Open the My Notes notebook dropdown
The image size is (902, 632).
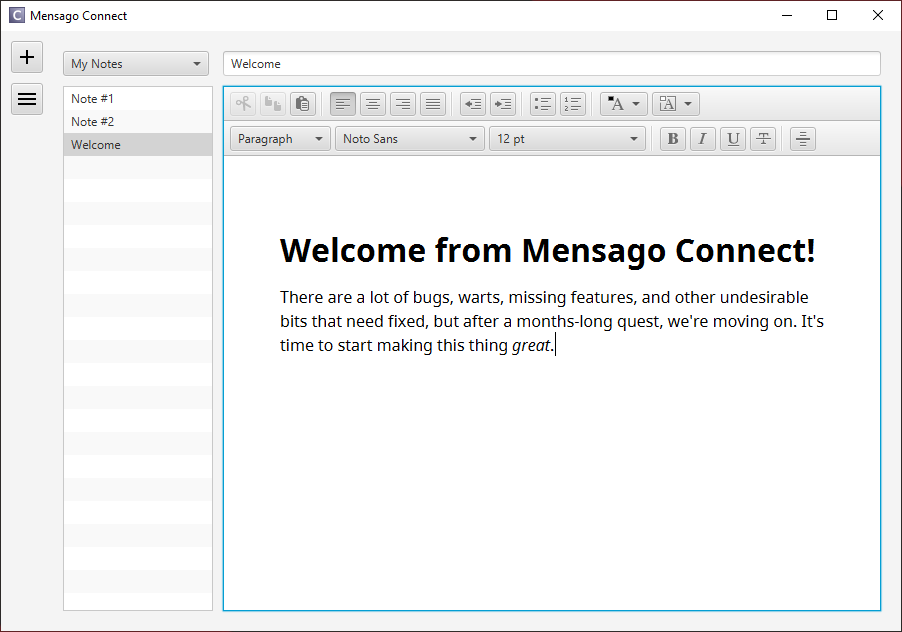tap(136, 64)
